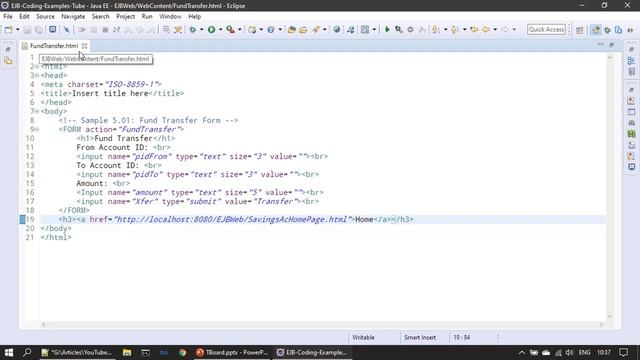Toggle Skip All Breakpoints icon
The image size is (640, 360).
[67, 29]
